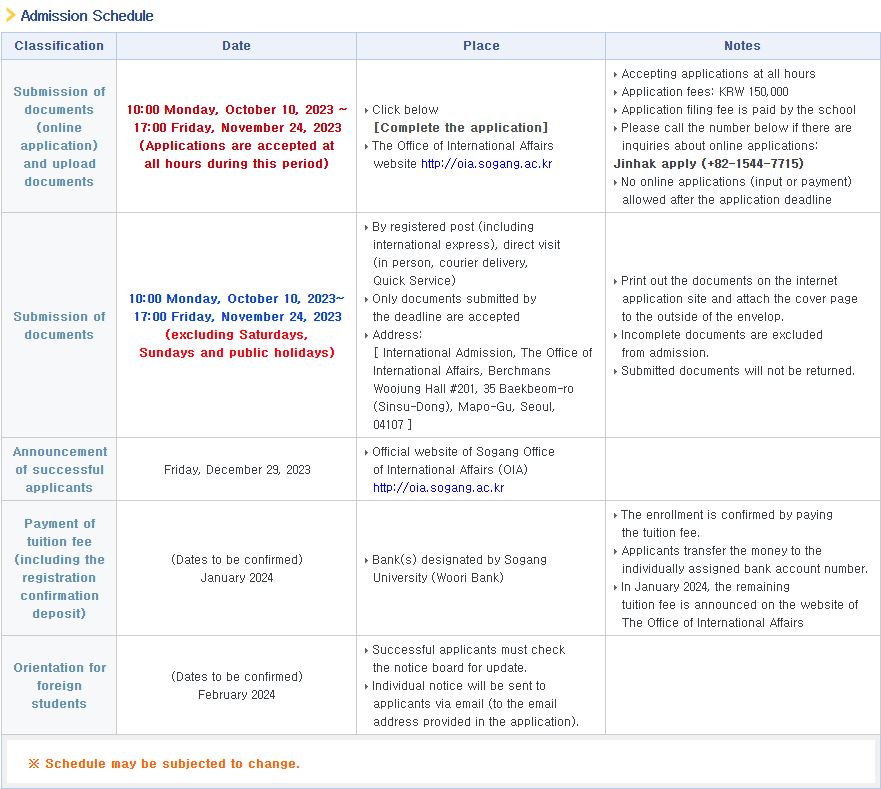Select the "Announcement of successful applicants" row label
881x789 pixels.
[x=60, y=469]
